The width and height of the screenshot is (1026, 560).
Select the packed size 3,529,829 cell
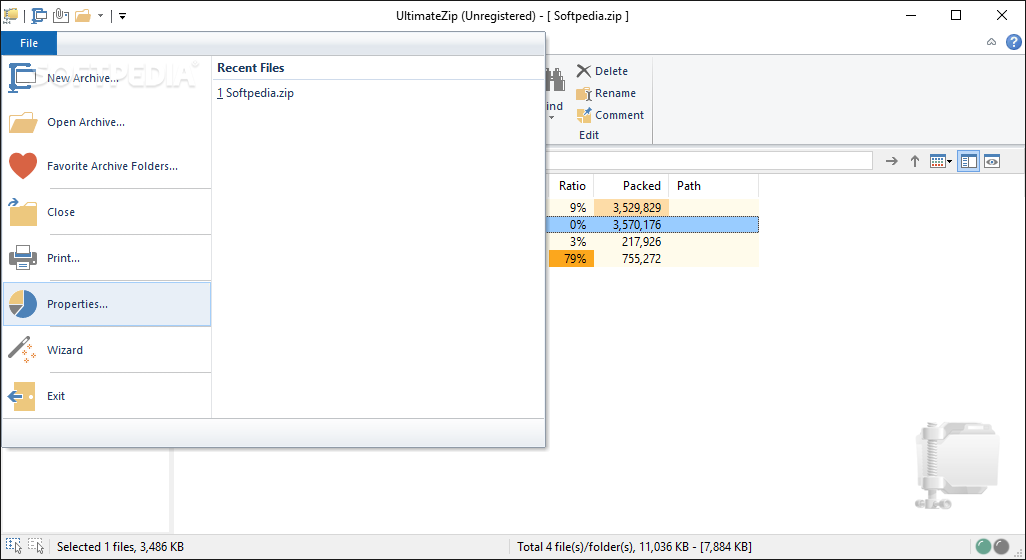click(631, 207)
